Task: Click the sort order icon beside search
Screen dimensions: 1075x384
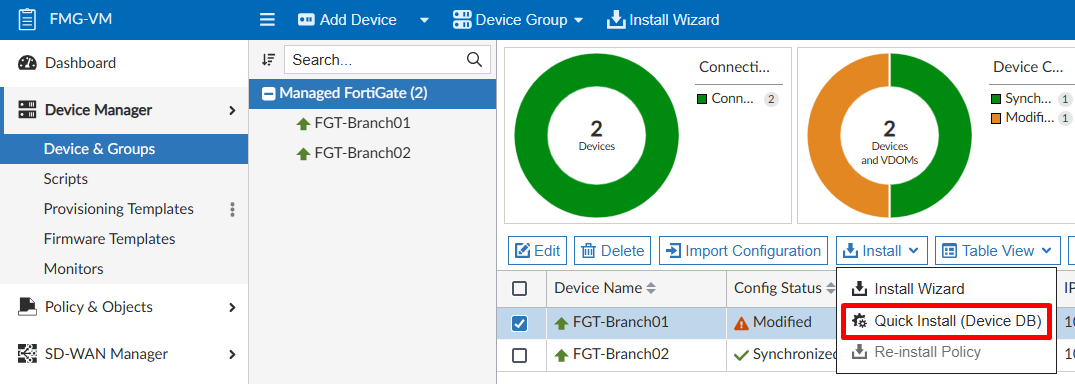Action: point(268,60)
